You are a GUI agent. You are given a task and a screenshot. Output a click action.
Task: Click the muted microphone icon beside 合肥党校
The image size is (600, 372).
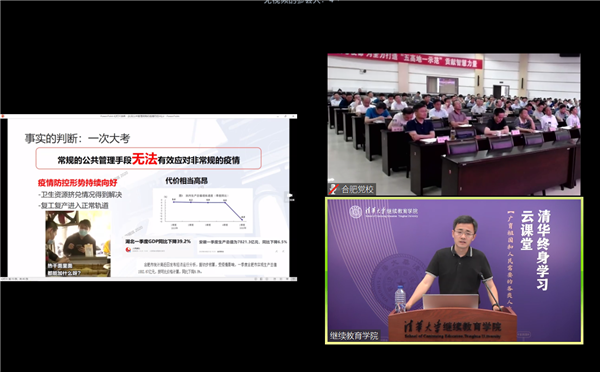(334, 189)
